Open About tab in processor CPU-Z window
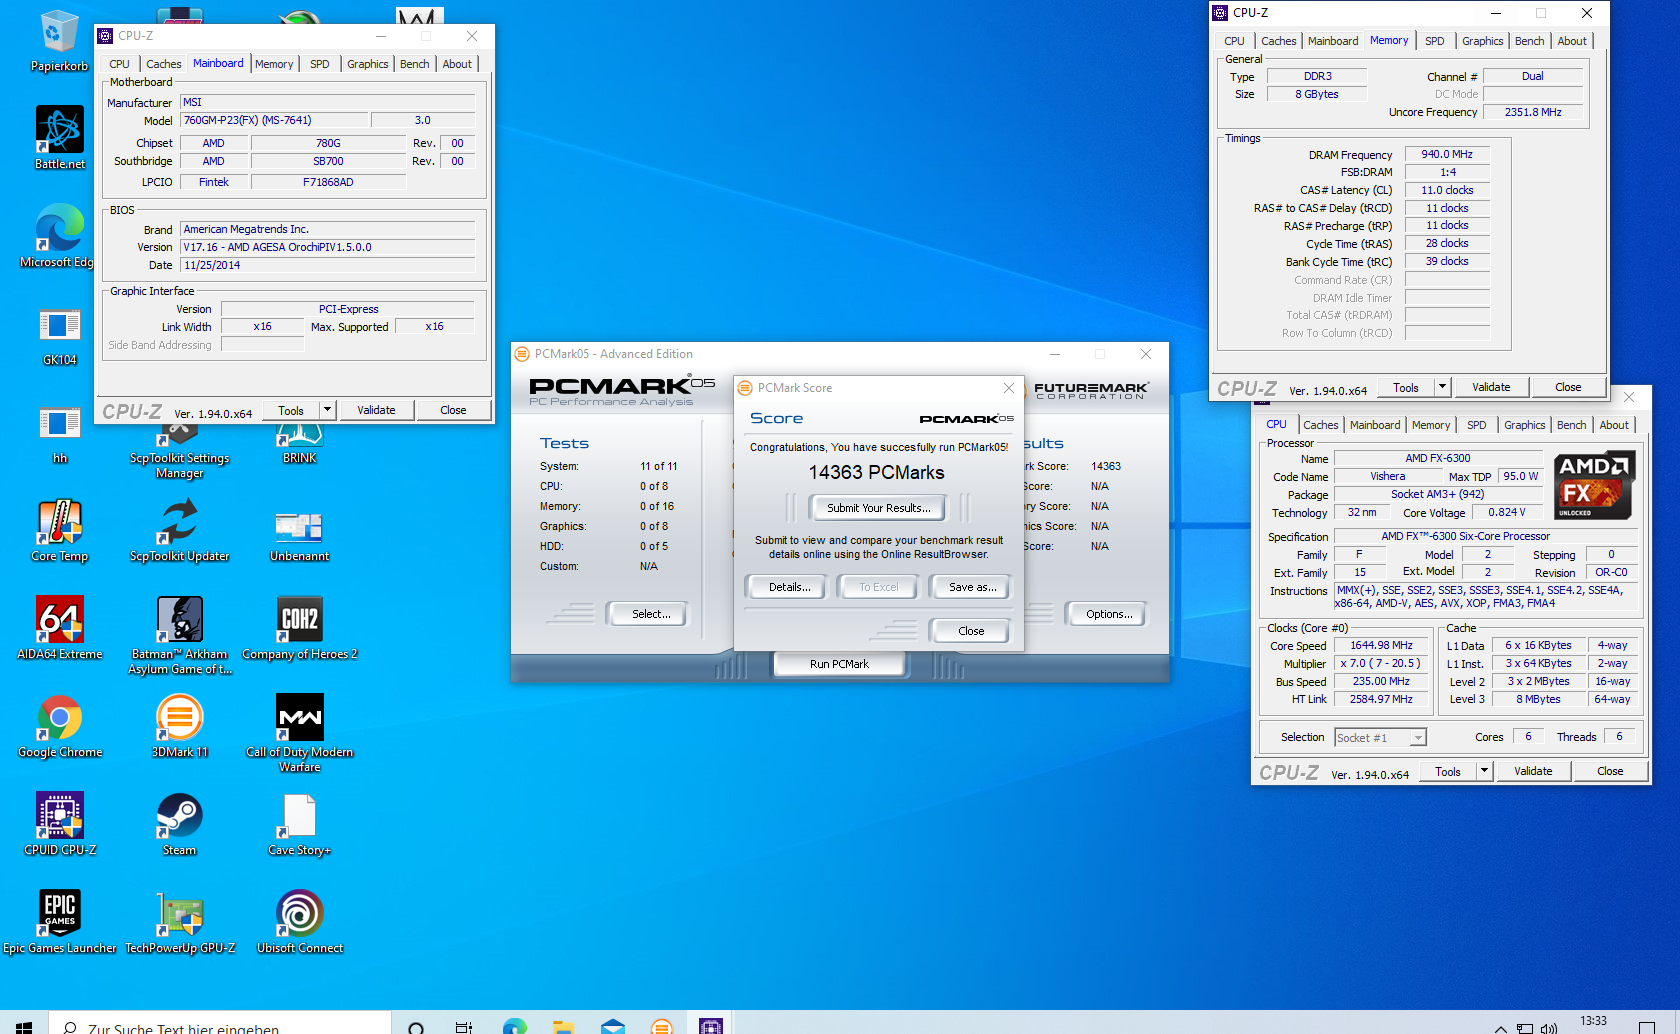1680x1034 pixels. point(1613,425)
